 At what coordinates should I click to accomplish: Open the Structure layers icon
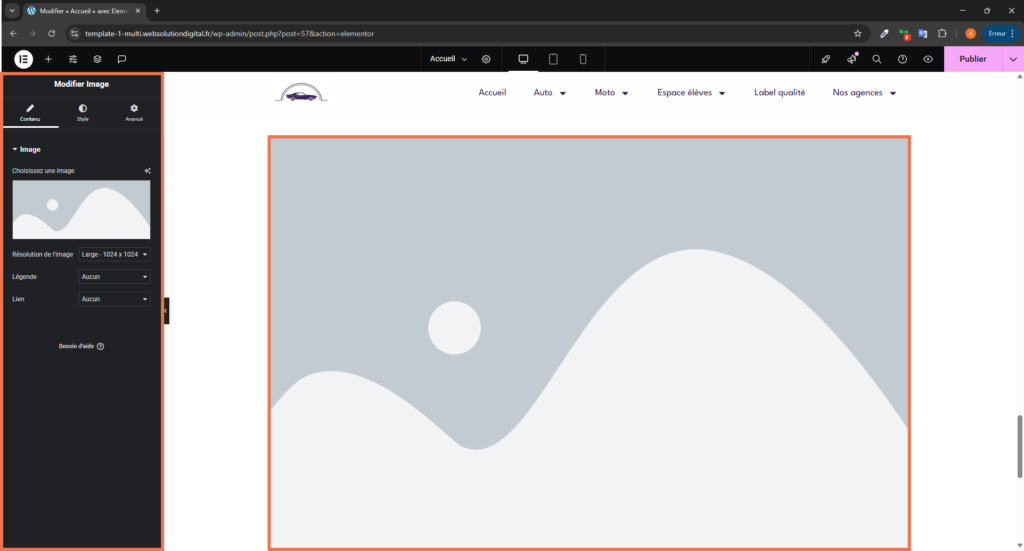pos(97,59)
